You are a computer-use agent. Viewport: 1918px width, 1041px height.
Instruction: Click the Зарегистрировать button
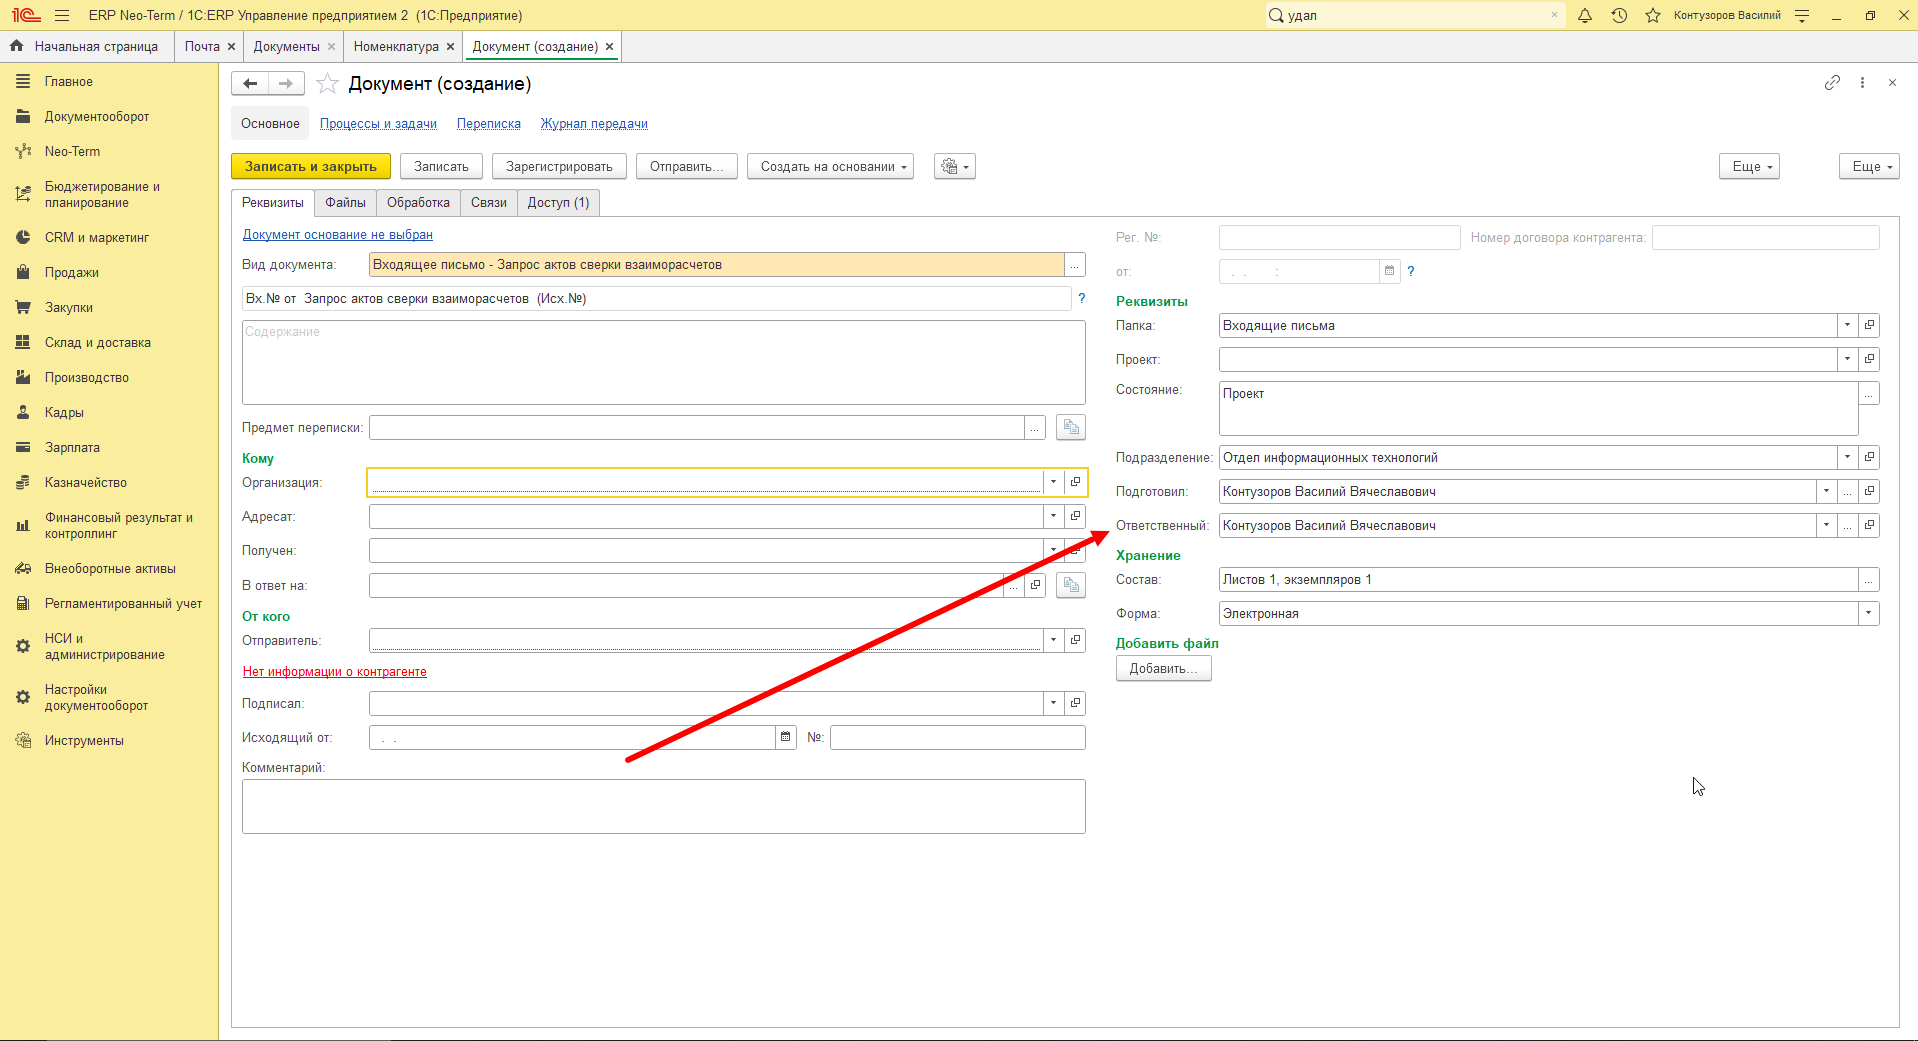[x=559, y=166]
